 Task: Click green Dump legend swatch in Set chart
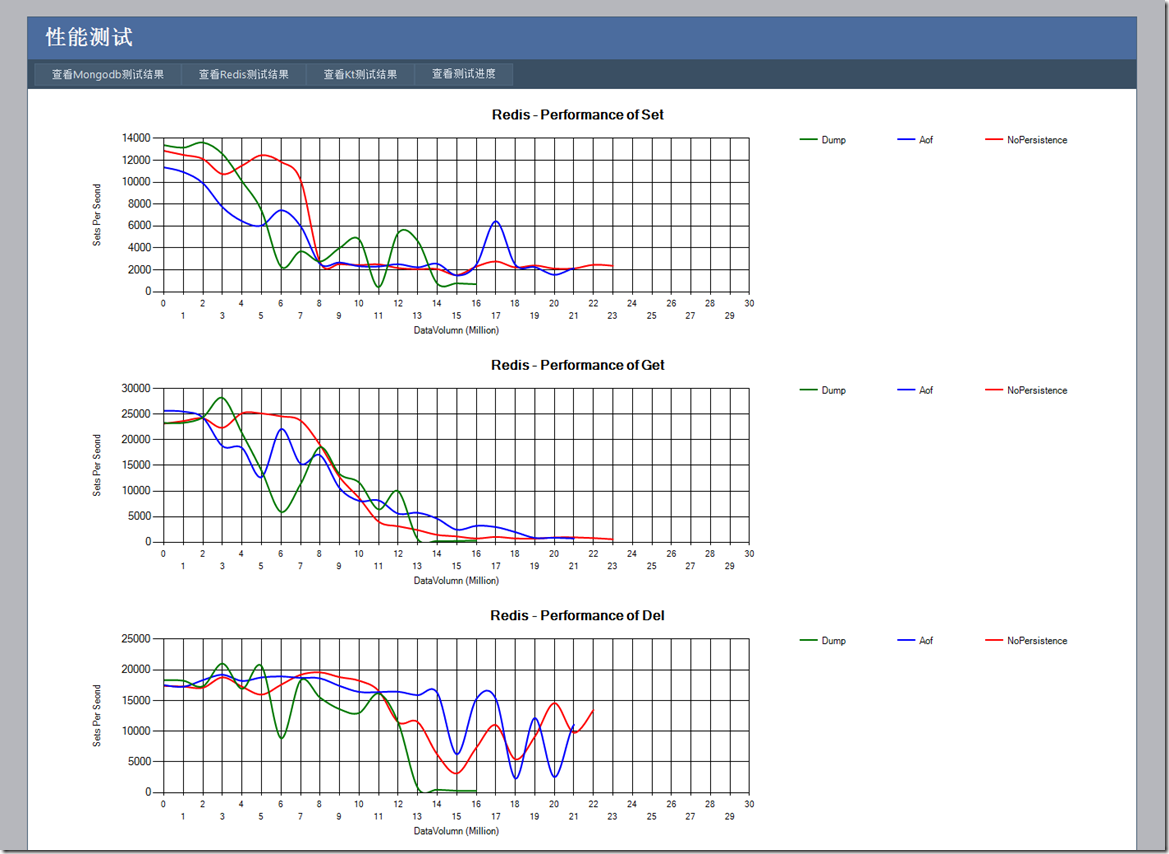pos(808,139)
